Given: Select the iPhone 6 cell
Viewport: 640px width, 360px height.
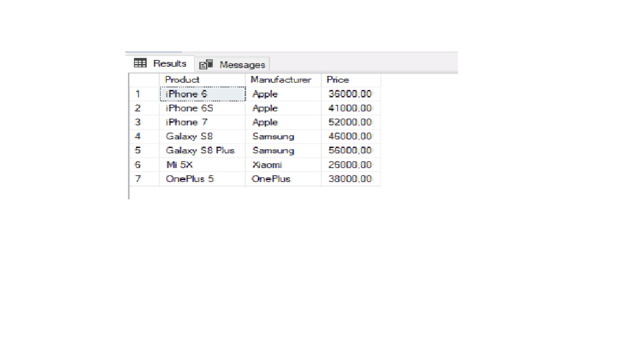Looking at the screenshot, I should (x=202, y=94).
